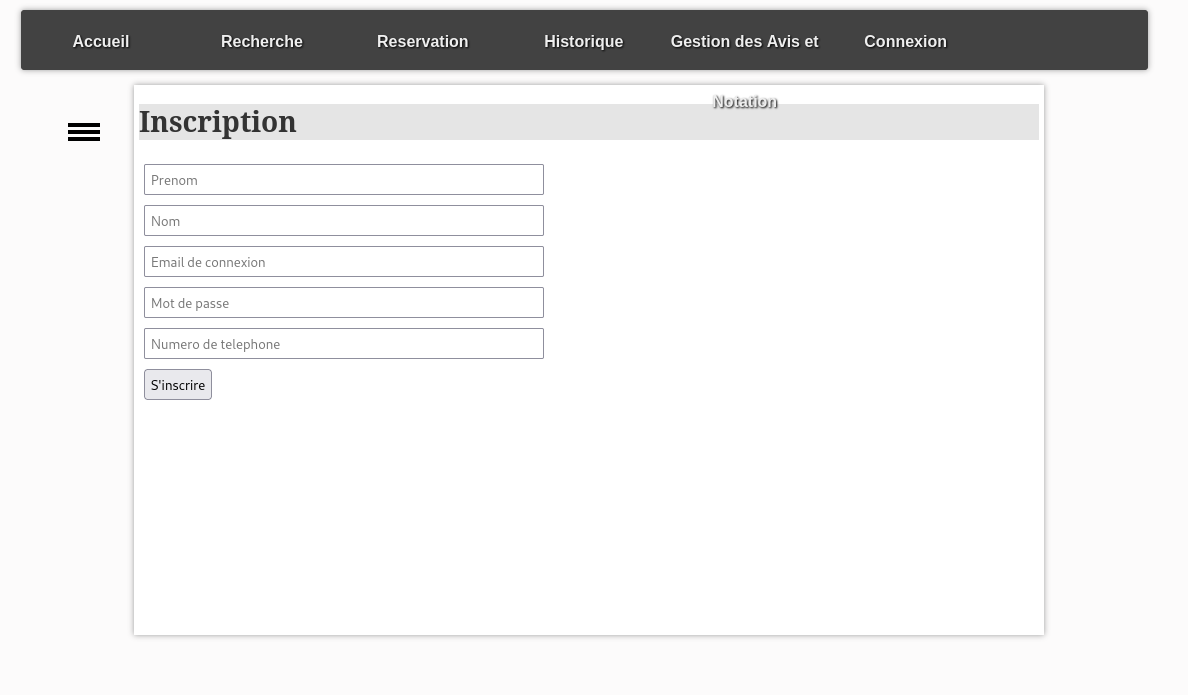
Task: Click the Gestion des Avis et link
Action: click(744, 42)
